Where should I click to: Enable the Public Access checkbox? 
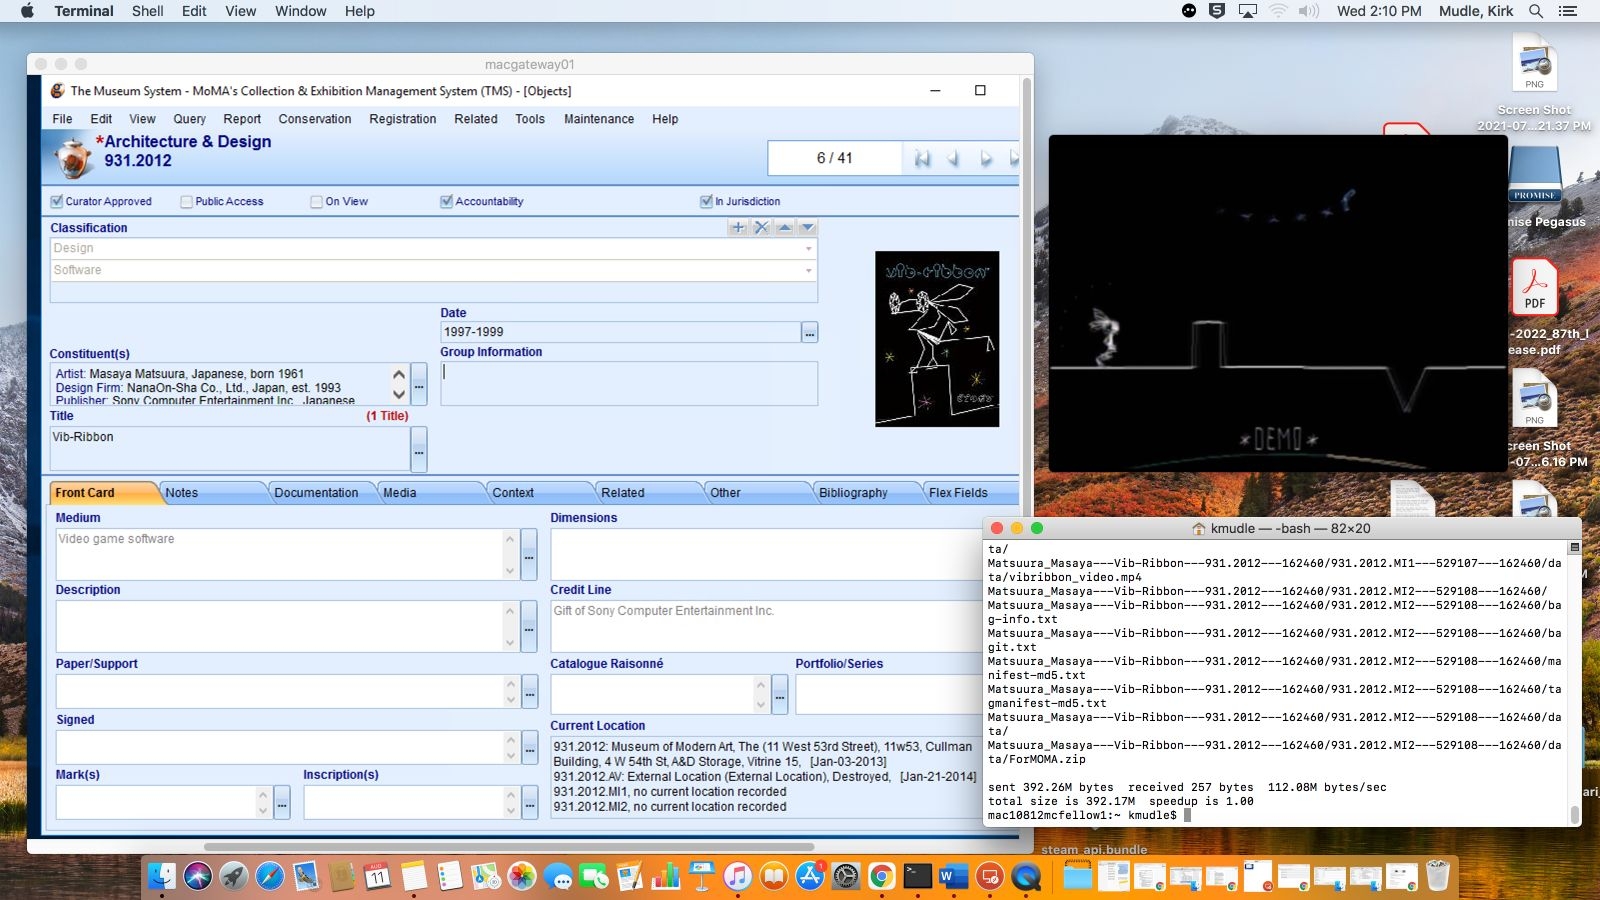[186, 202]
